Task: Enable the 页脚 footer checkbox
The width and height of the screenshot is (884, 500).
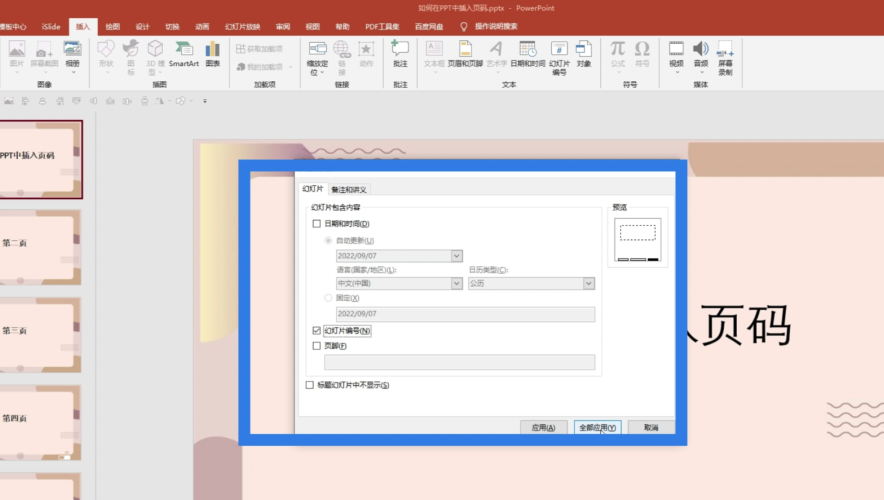Action: click(x=316, y=346)
